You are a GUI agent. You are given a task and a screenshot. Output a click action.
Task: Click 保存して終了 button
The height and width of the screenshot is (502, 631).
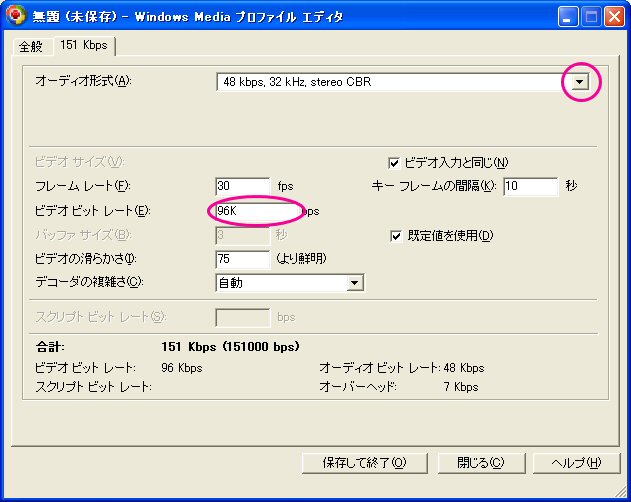click(364, 463)
